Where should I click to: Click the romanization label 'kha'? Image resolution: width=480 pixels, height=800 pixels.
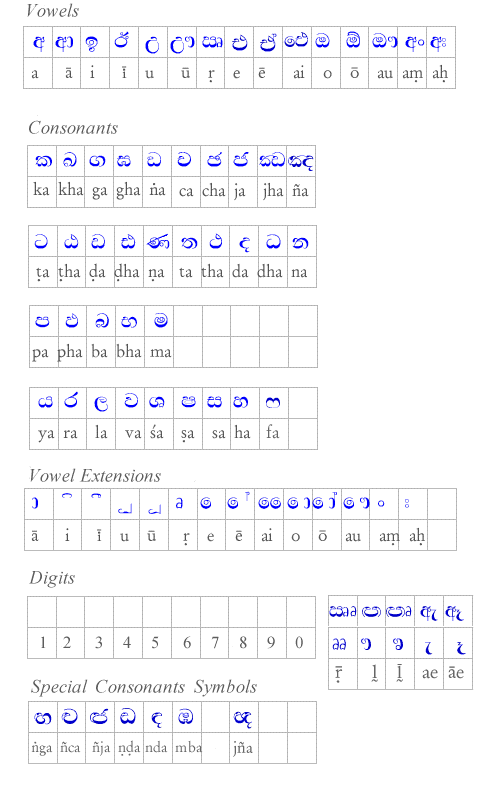coord(70,190)
